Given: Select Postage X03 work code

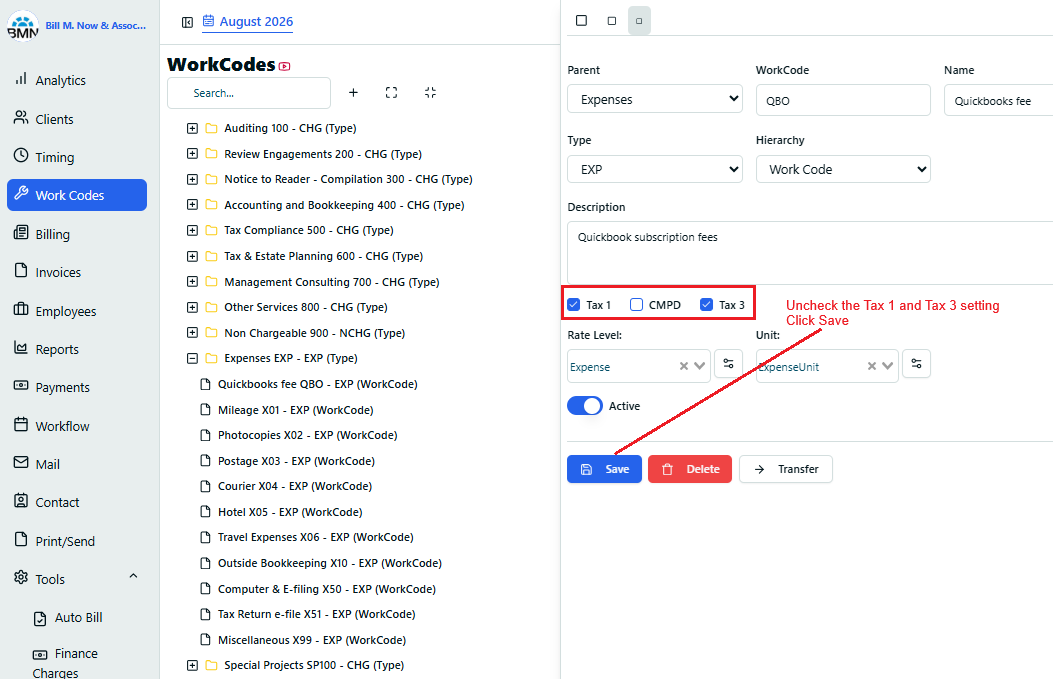Looking at the screenshot, I should [x=296, y=461].
